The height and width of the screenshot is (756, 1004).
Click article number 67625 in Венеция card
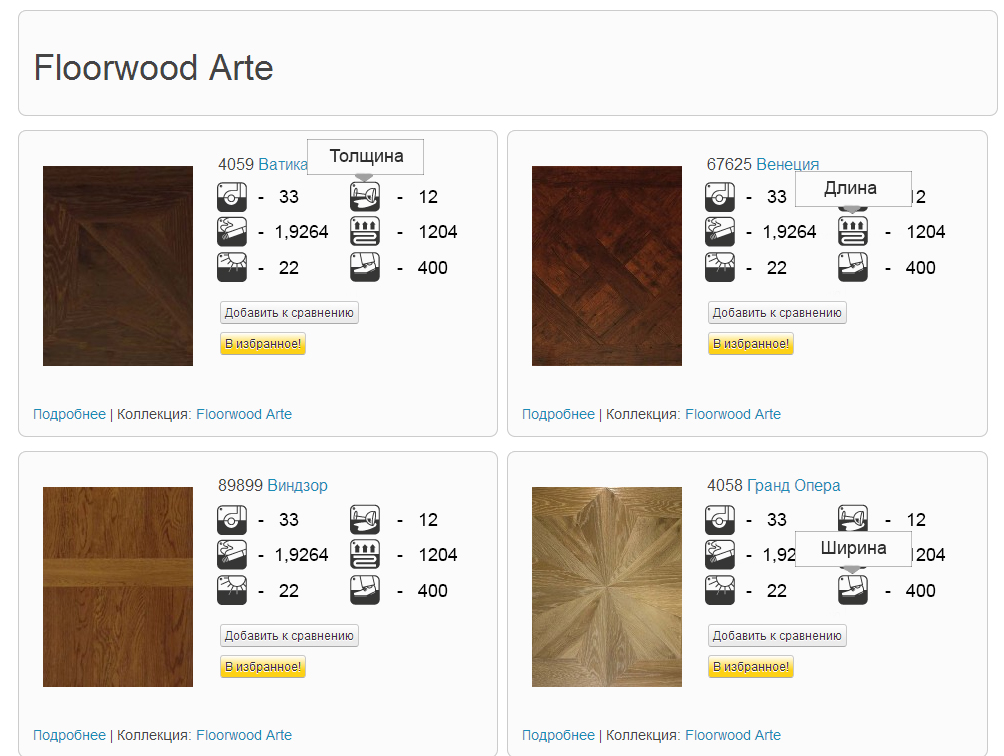coord(729,165)
